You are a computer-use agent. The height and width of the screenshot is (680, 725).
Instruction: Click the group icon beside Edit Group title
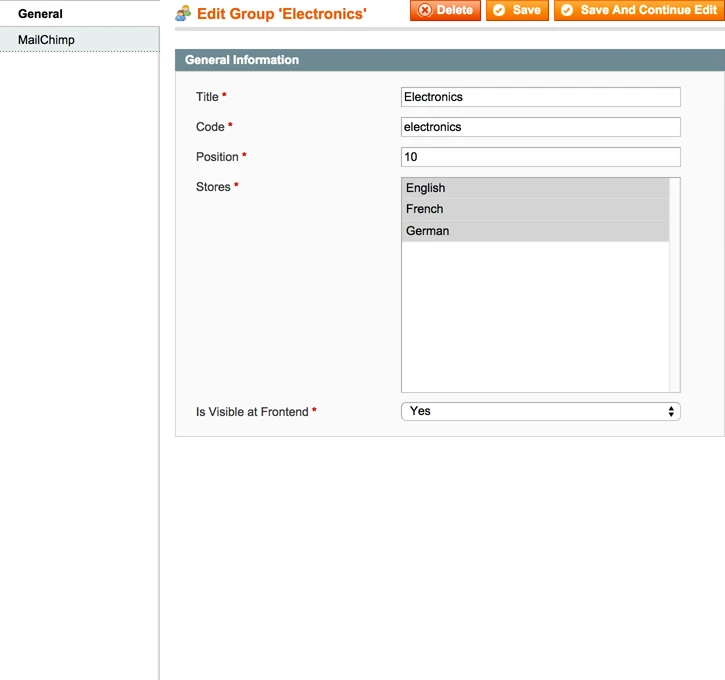pyautogui.click(x=183, y=14)
